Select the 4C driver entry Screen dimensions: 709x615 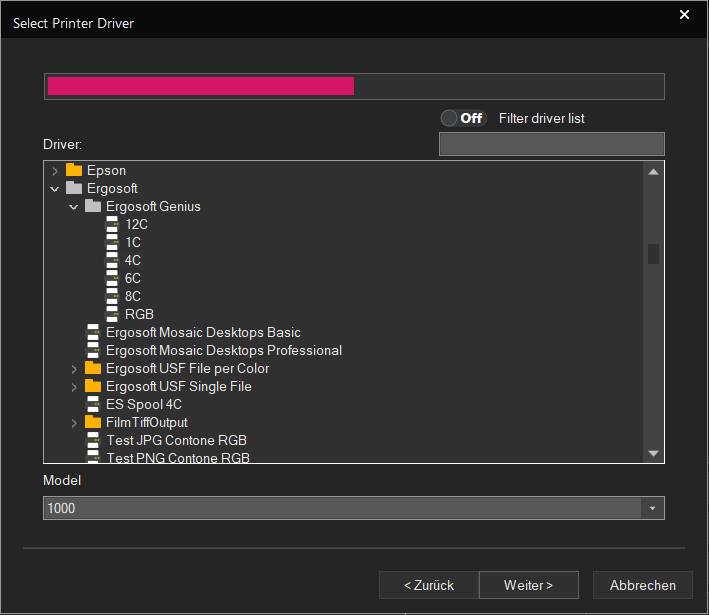tap(133, 260)
